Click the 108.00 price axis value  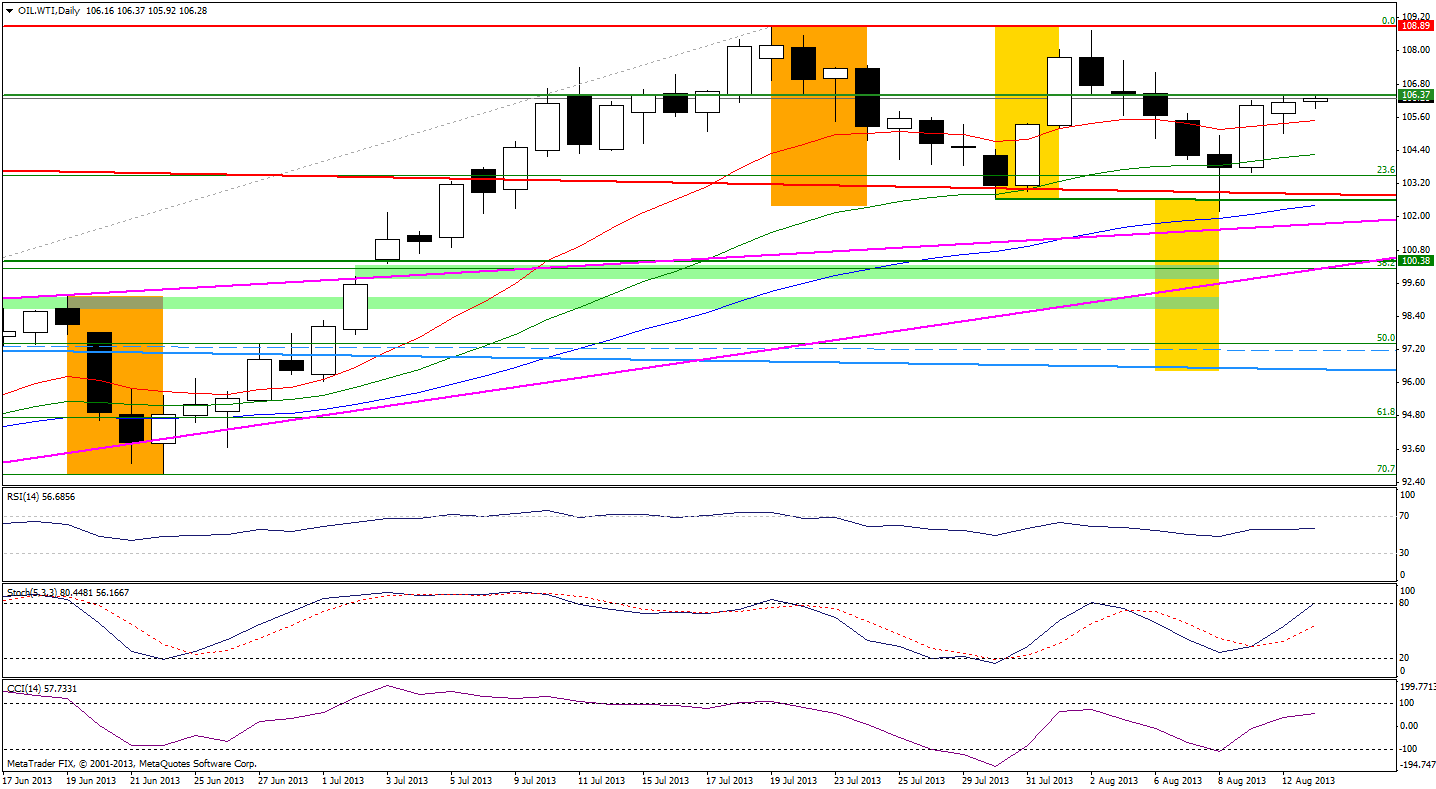pos(1415,50)
